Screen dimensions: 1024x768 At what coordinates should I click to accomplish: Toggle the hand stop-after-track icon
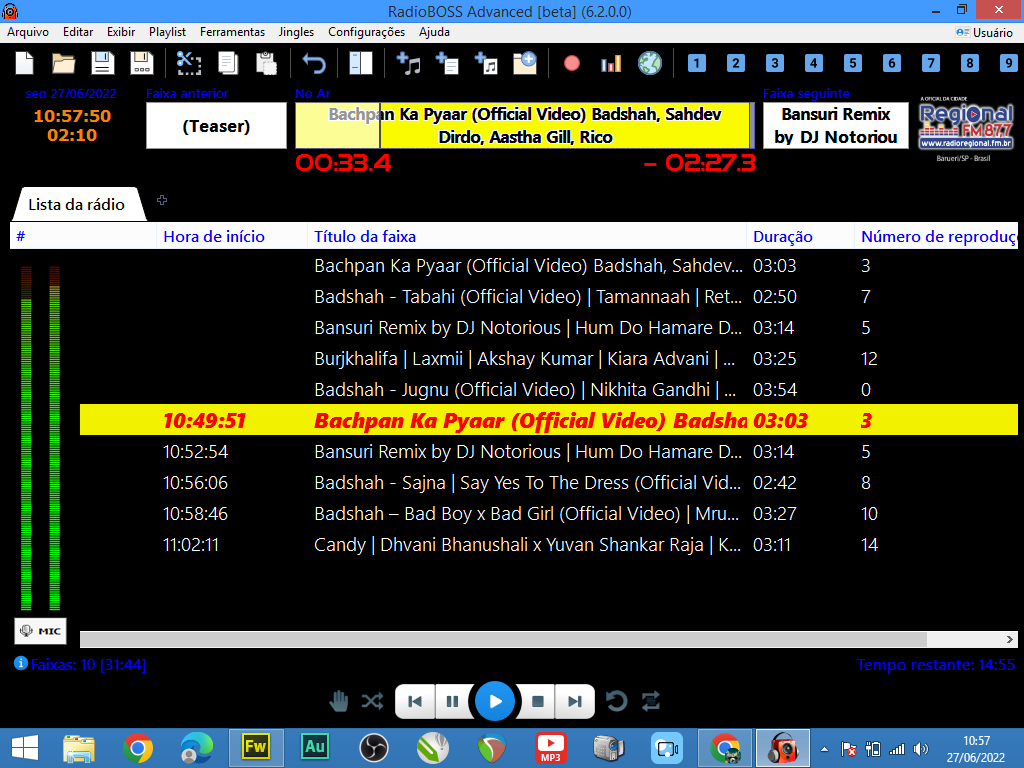[338, 701]
